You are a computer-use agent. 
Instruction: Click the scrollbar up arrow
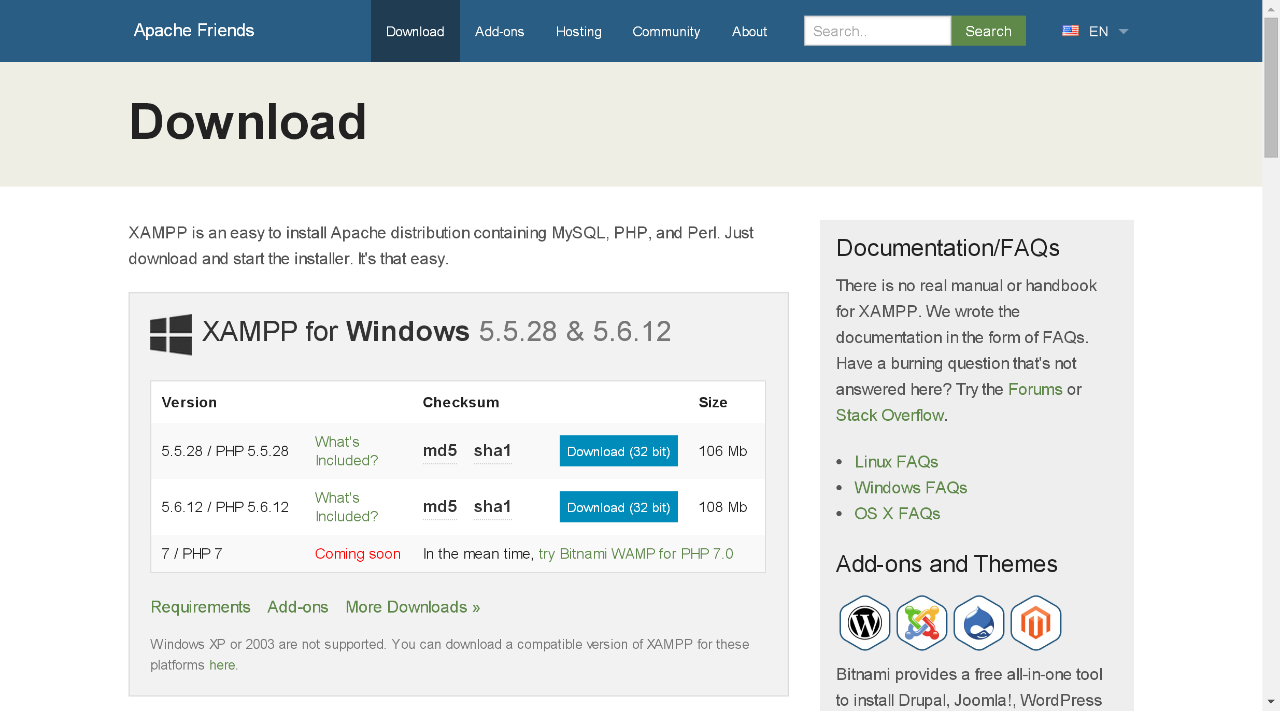point(1271,8)
